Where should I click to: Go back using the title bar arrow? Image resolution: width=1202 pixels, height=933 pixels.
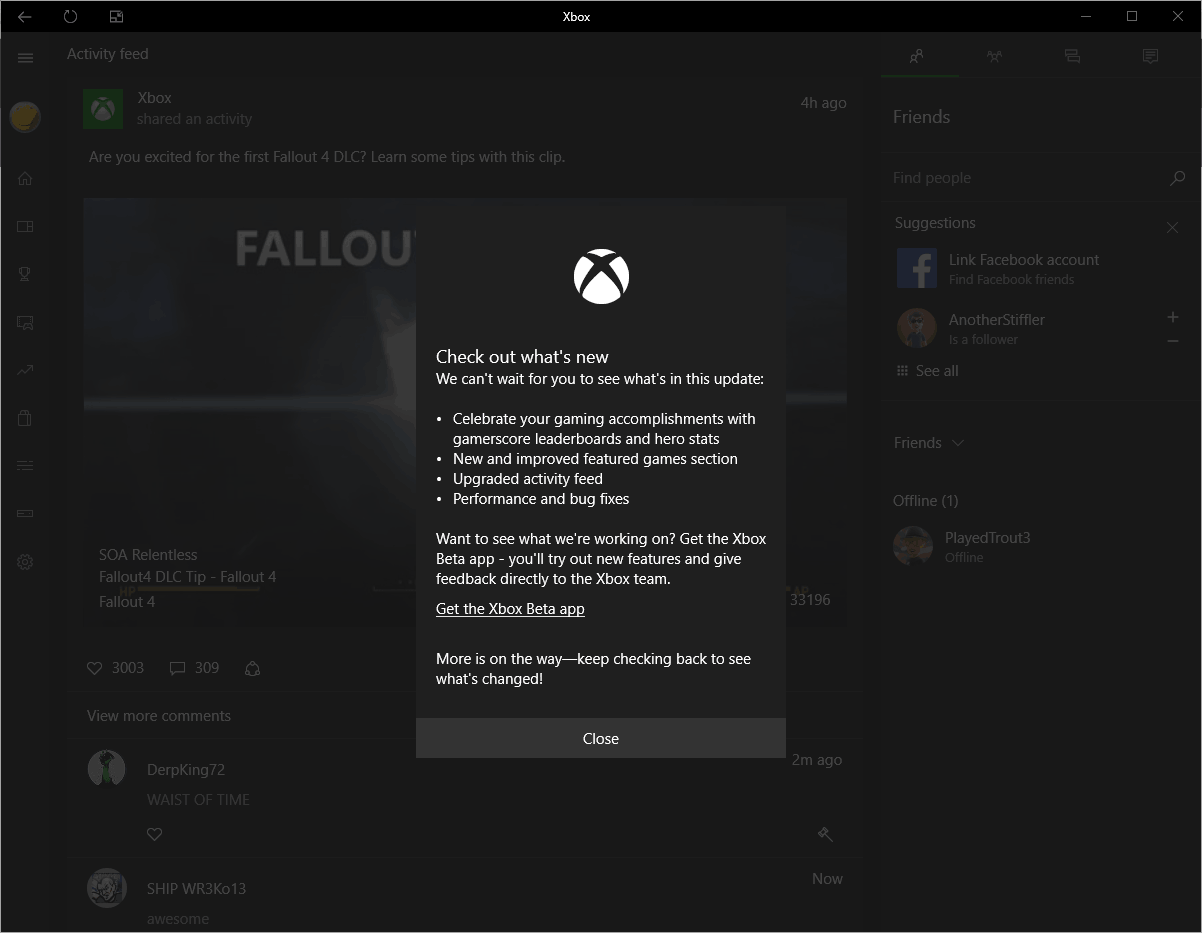point(25,16)
